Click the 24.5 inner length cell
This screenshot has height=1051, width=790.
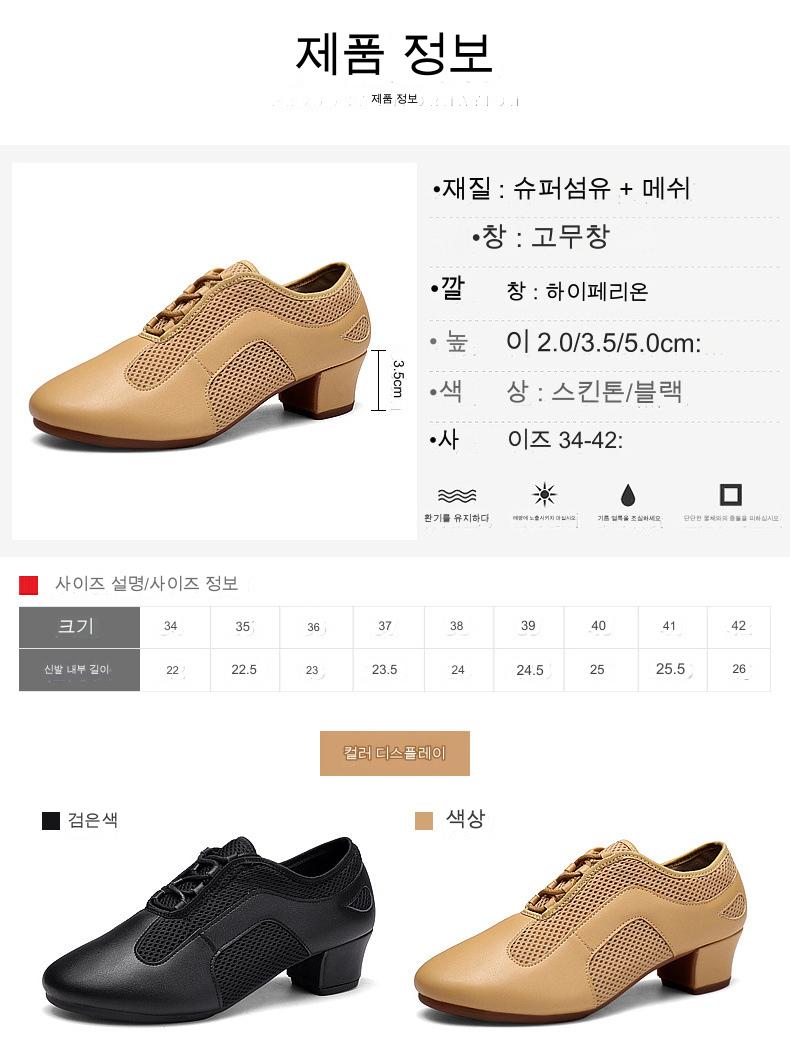[529, 670]
